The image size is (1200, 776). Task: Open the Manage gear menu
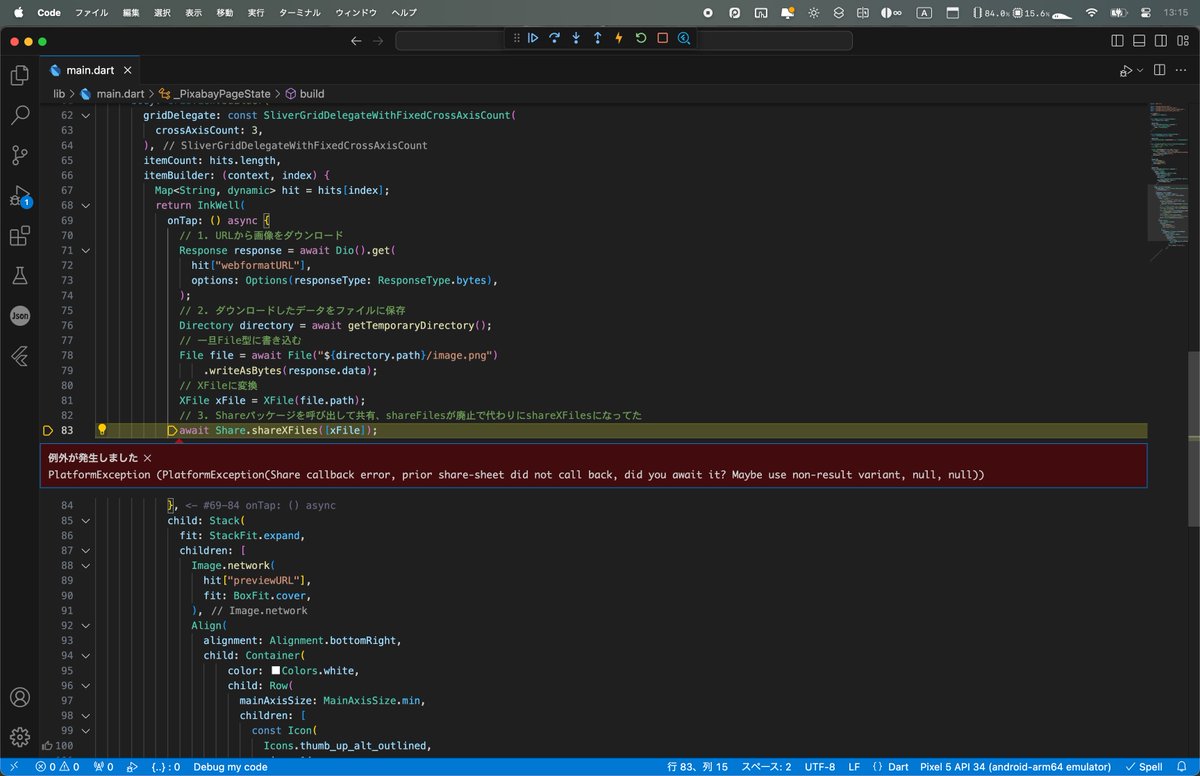tap(19, 737)
